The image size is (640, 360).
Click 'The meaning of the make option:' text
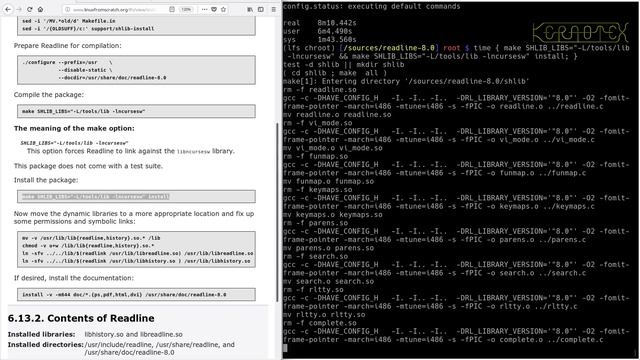pos(74,128)
